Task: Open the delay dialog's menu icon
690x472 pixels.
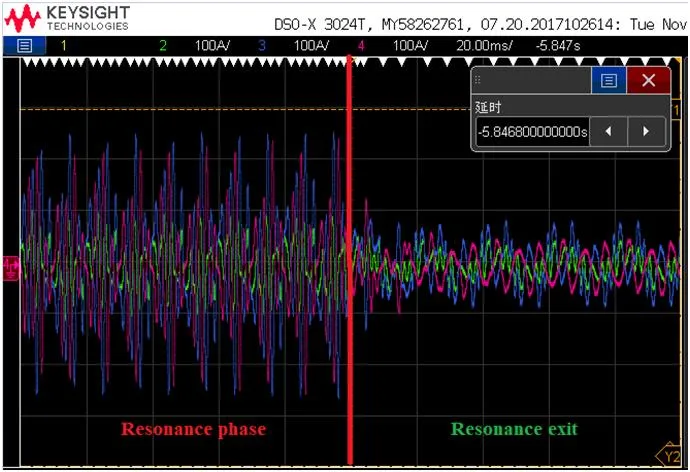Action: coord(607,80)
